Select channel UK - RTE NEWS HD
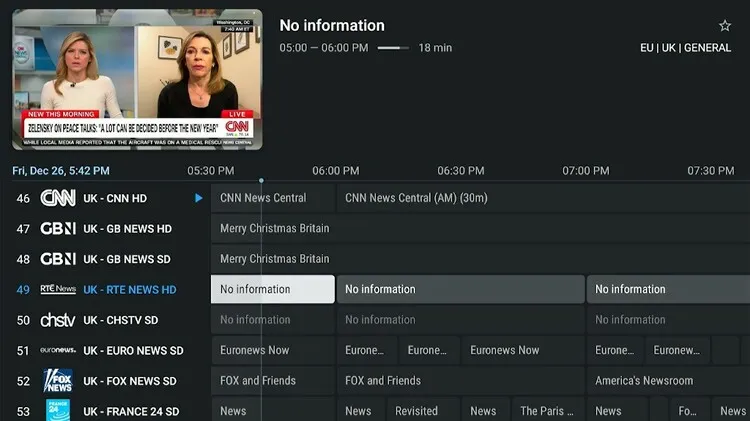The height and width of the screenshot is (421, 750). 130,289
